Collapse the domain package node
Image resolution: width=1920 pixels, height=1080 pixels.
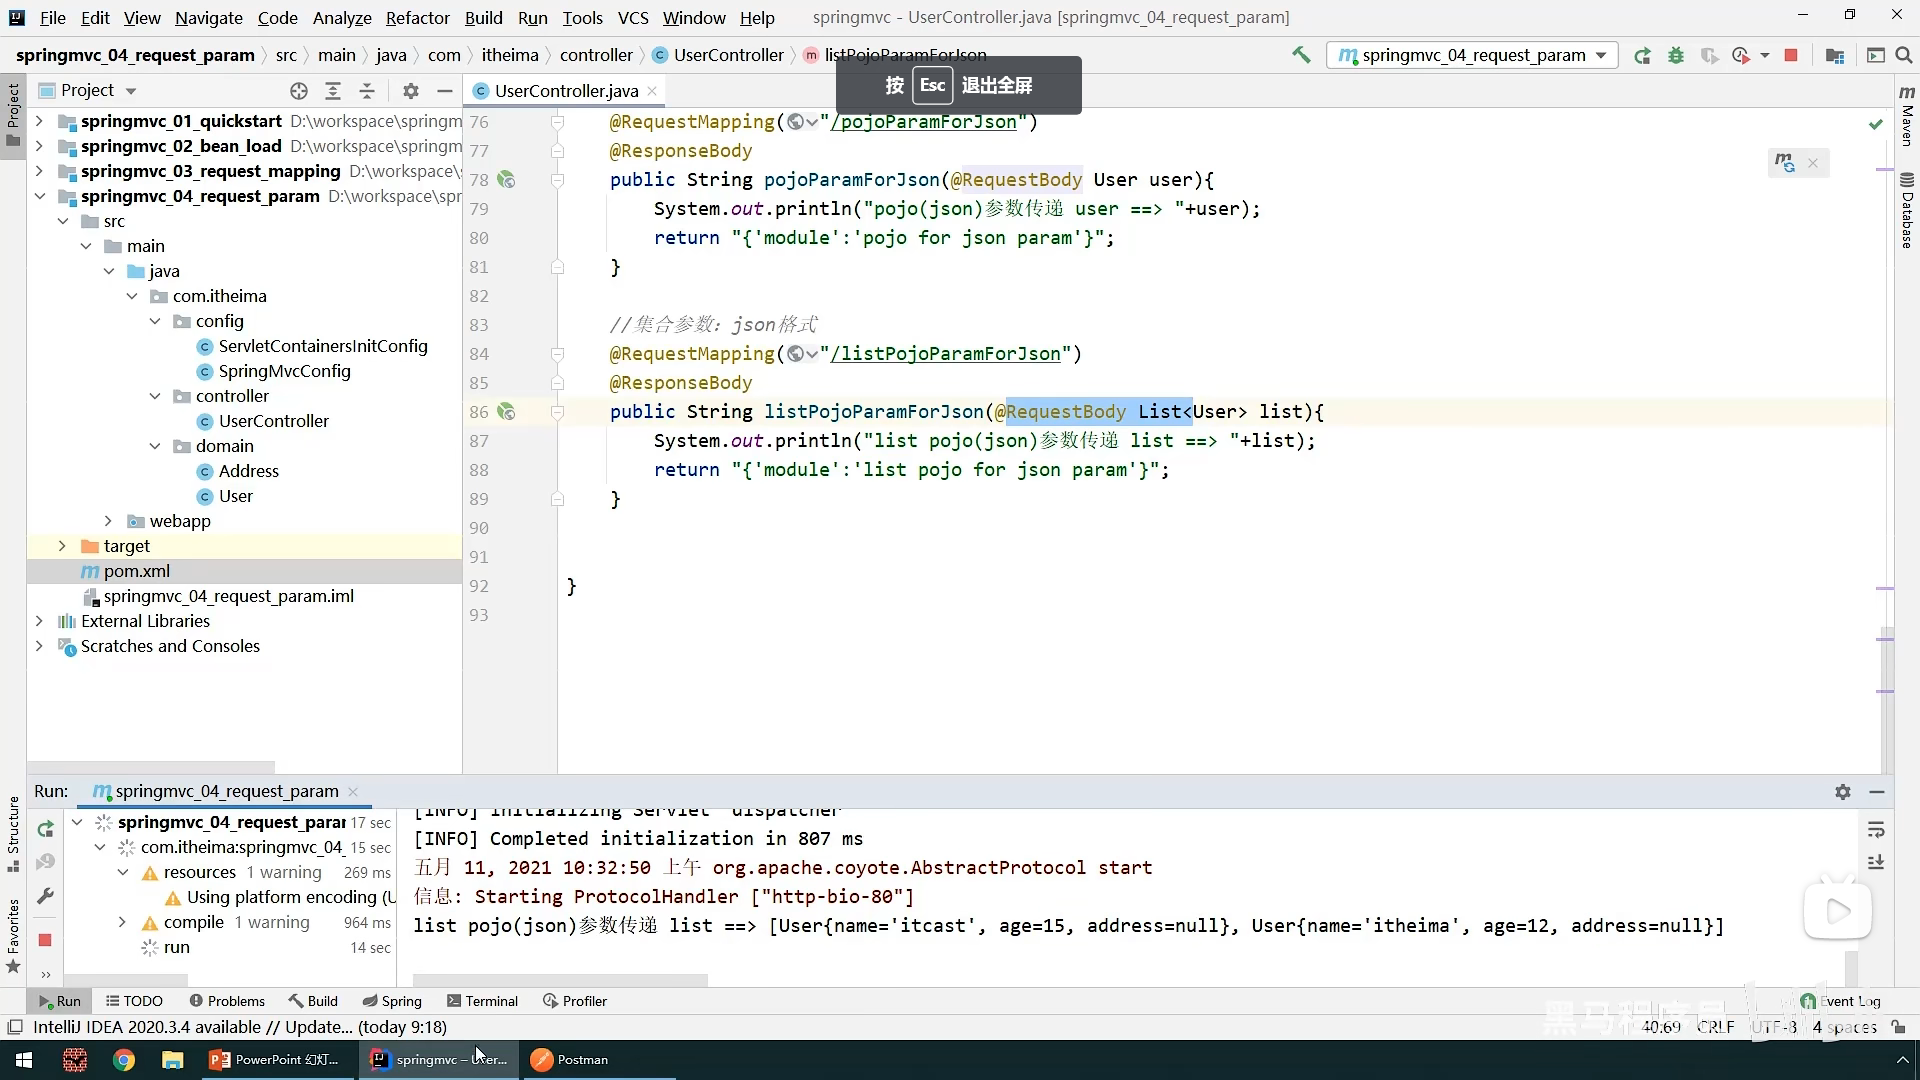point(155,446)
